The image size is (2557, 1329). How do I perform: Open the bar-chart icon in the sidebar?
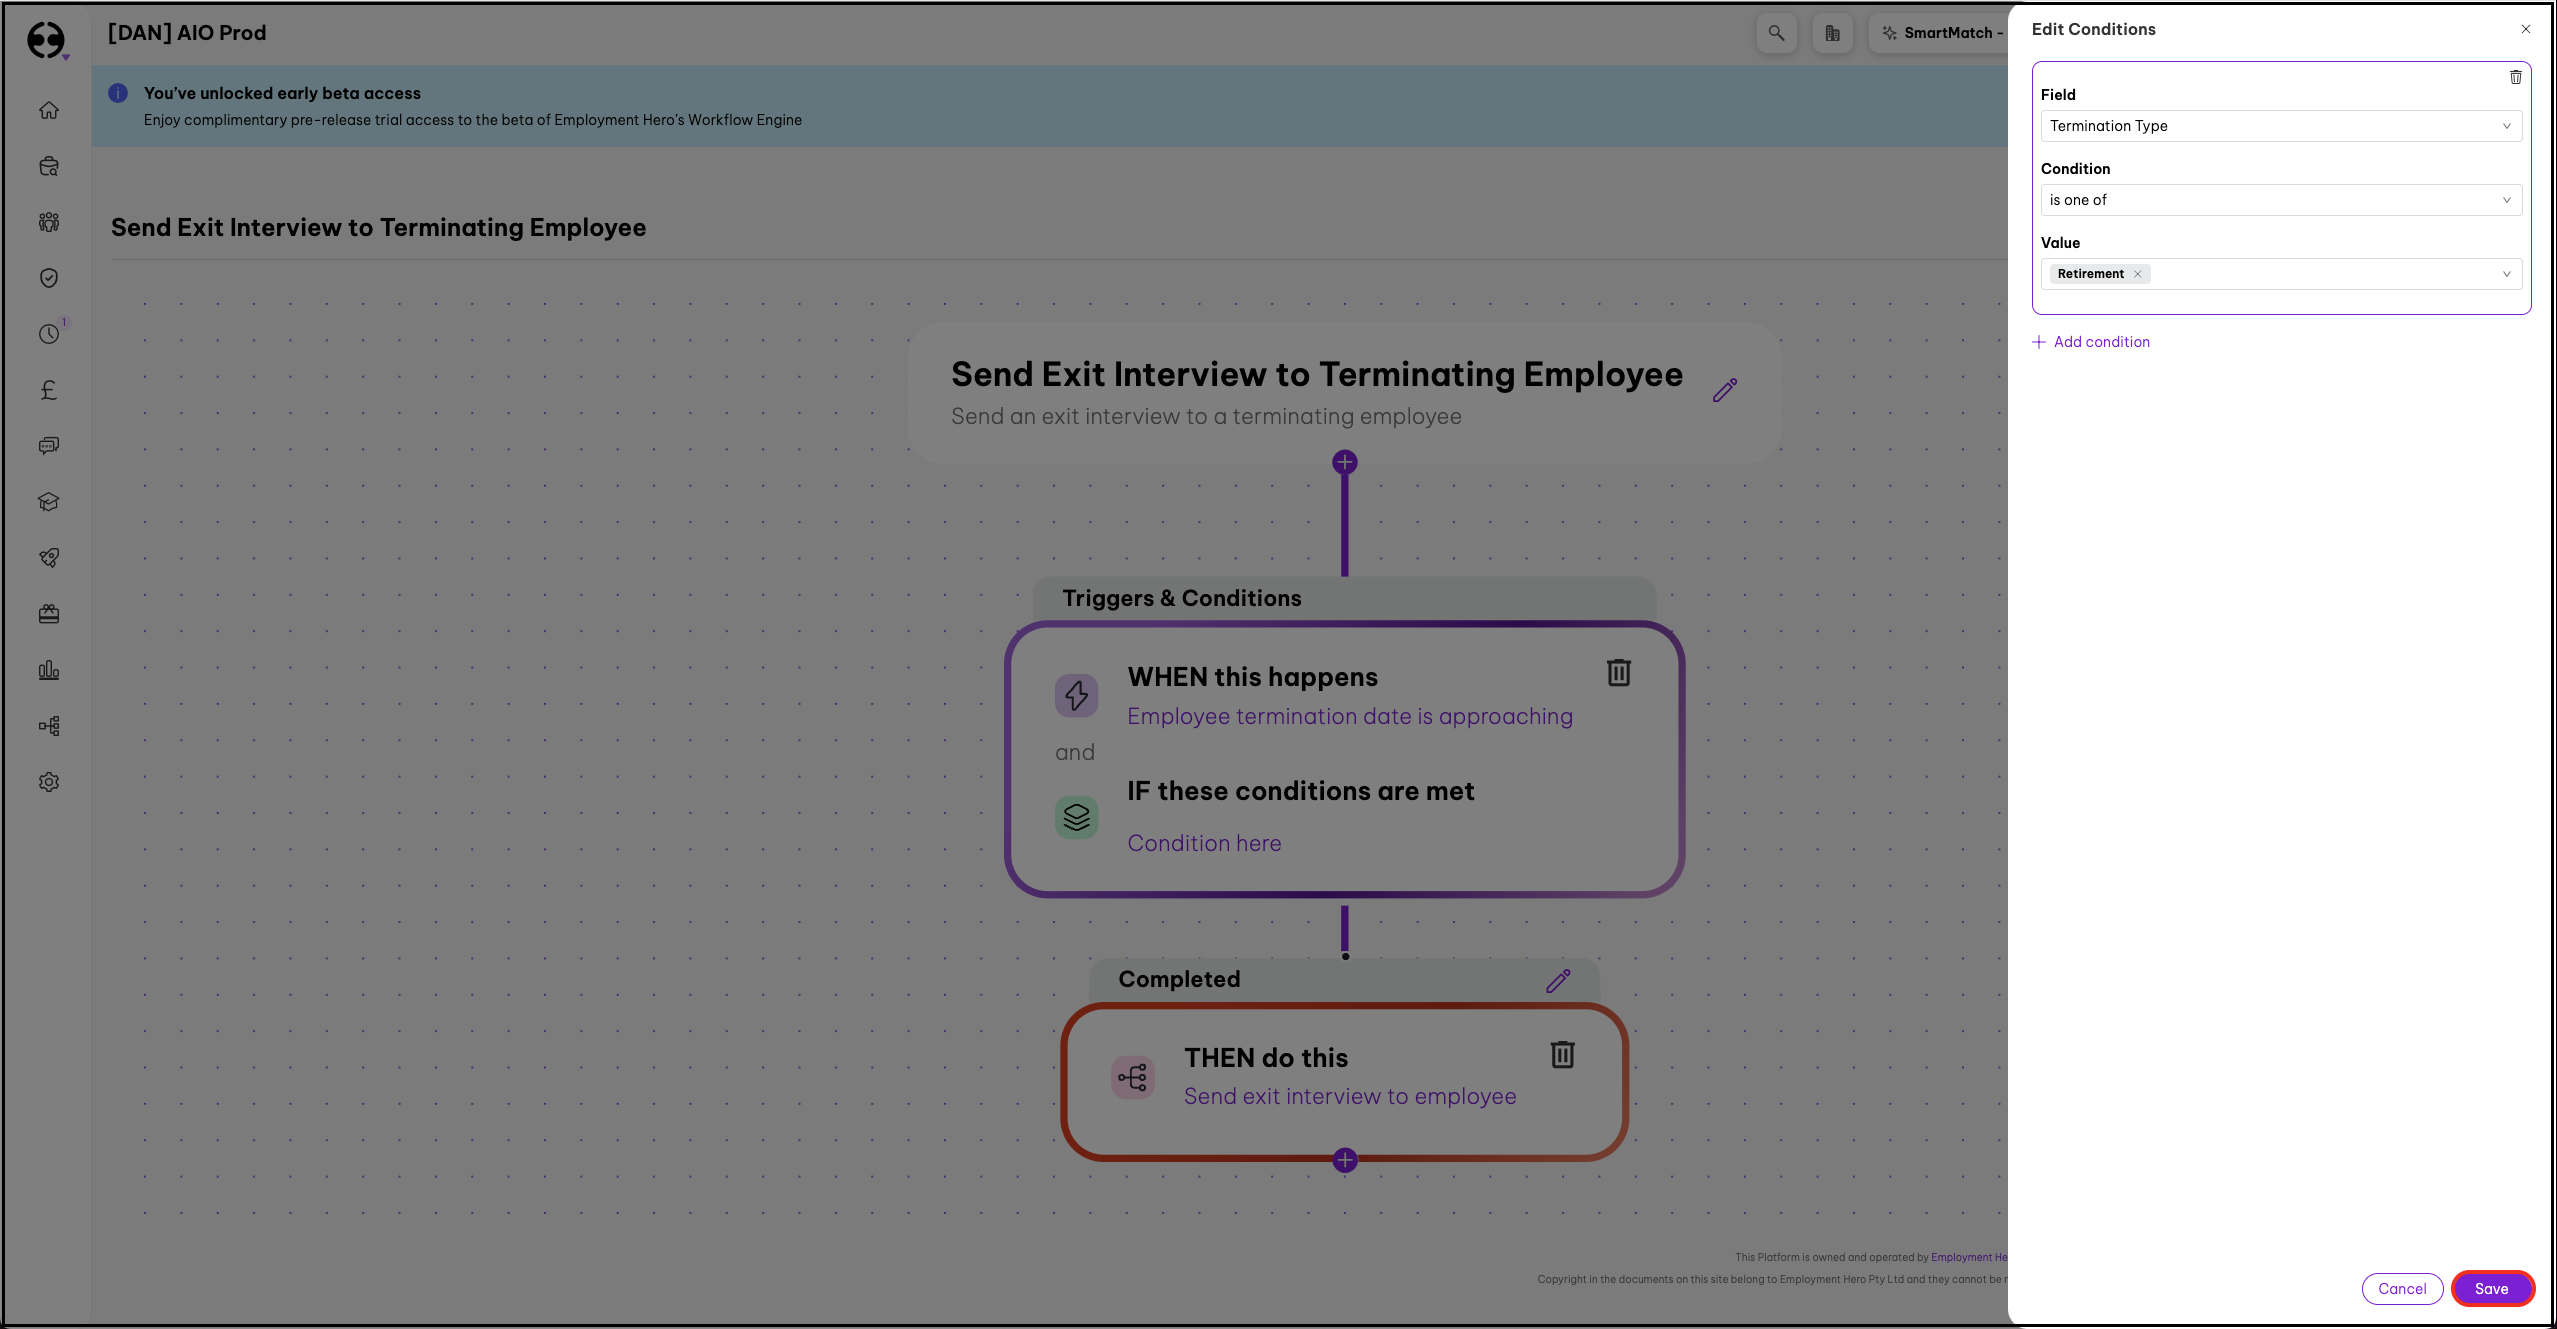pos(49,670)
